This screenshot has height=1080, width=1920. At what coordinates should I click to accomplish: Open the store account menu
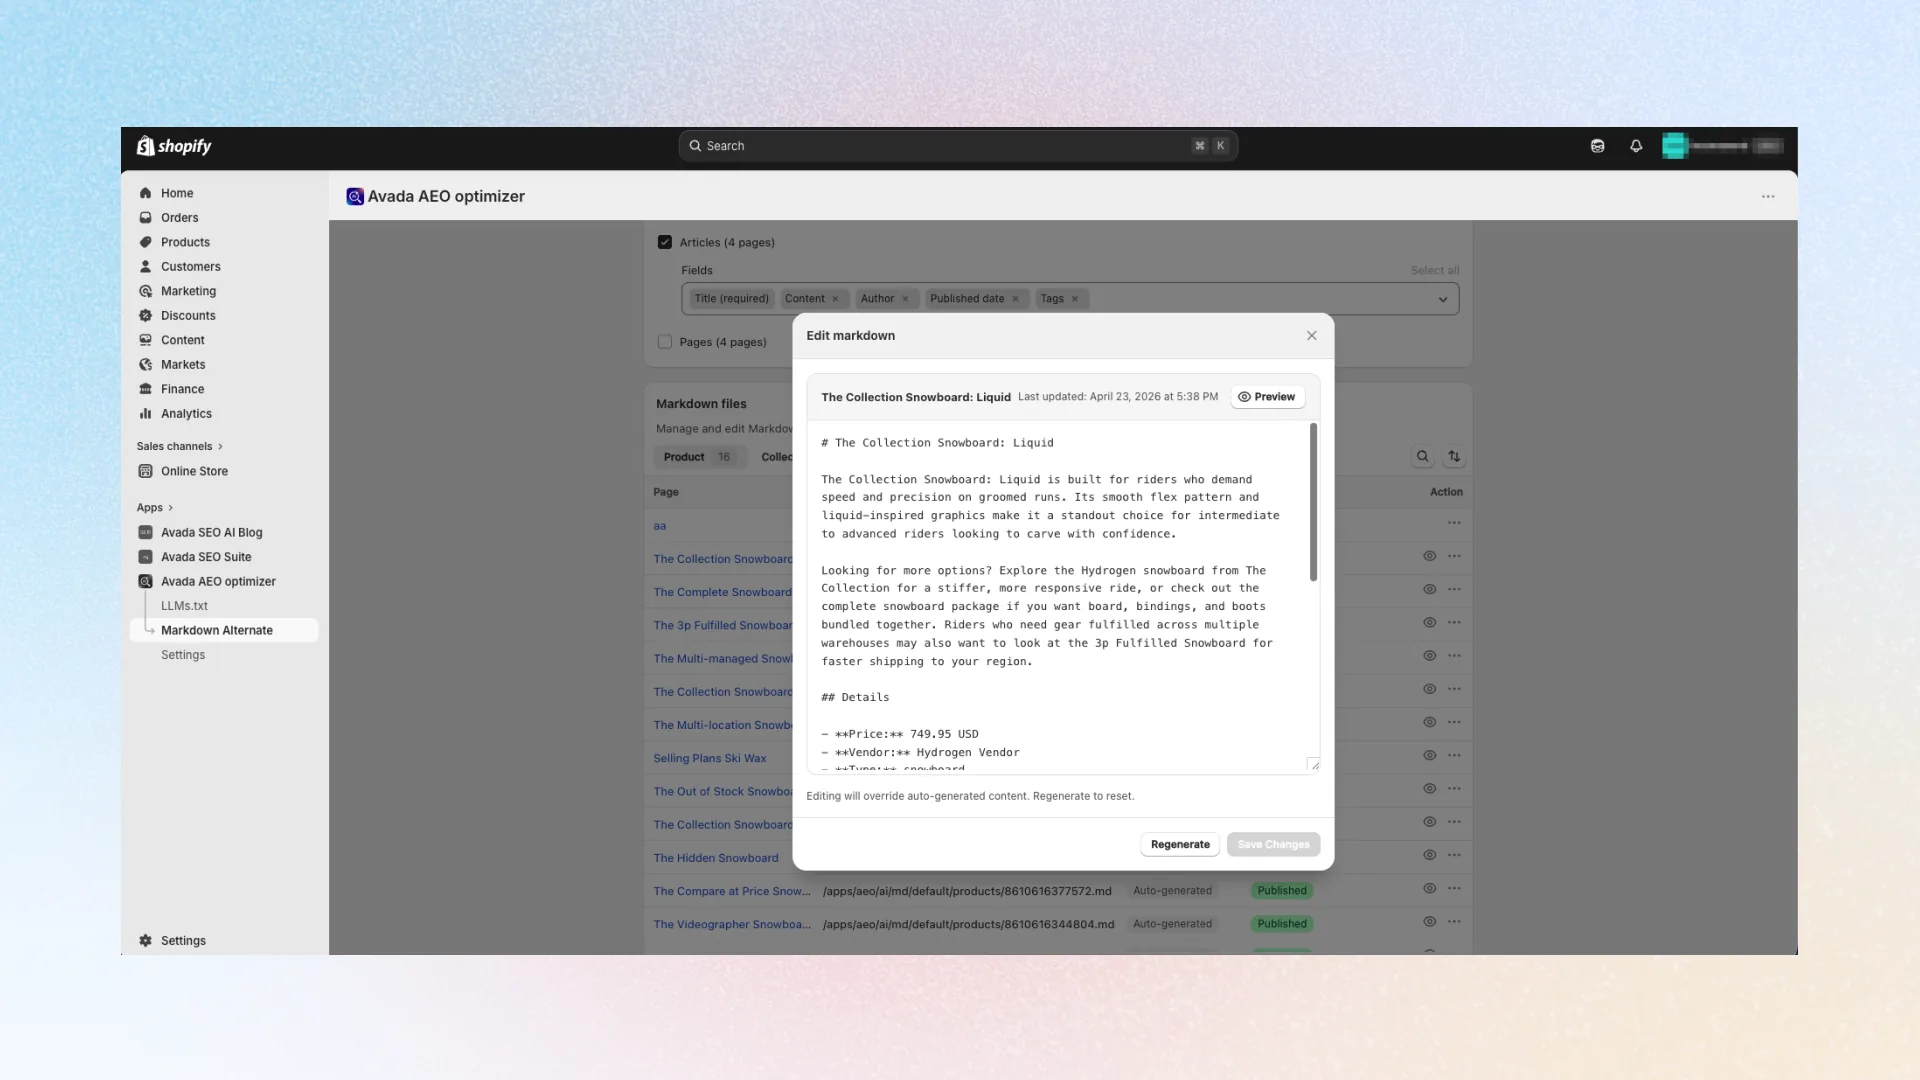[1723, 146]
